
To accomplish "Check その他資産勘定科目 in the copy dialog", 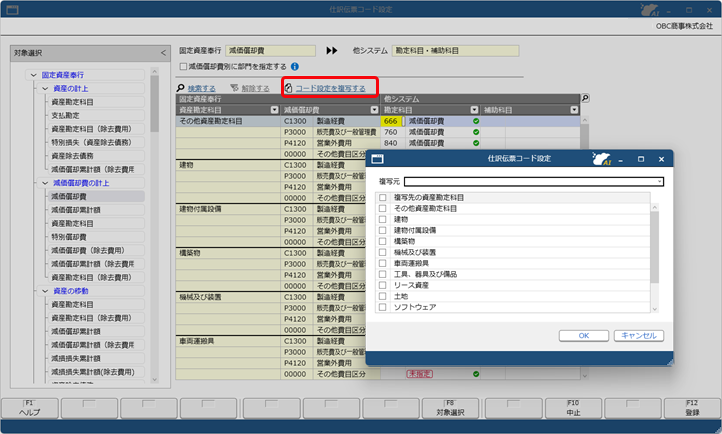I will pyautogui.click(x=382, y=208).
